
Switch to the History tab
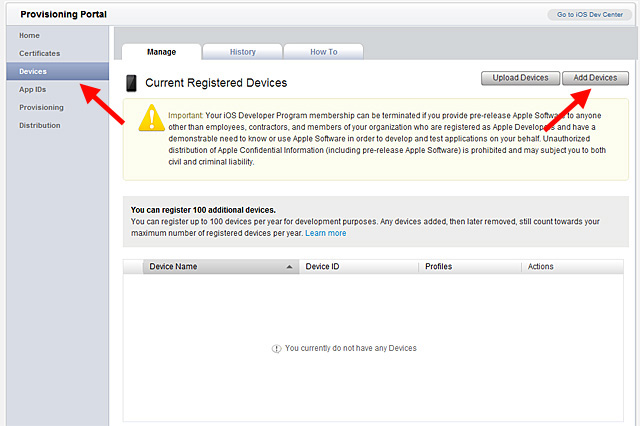click(242, 52)
